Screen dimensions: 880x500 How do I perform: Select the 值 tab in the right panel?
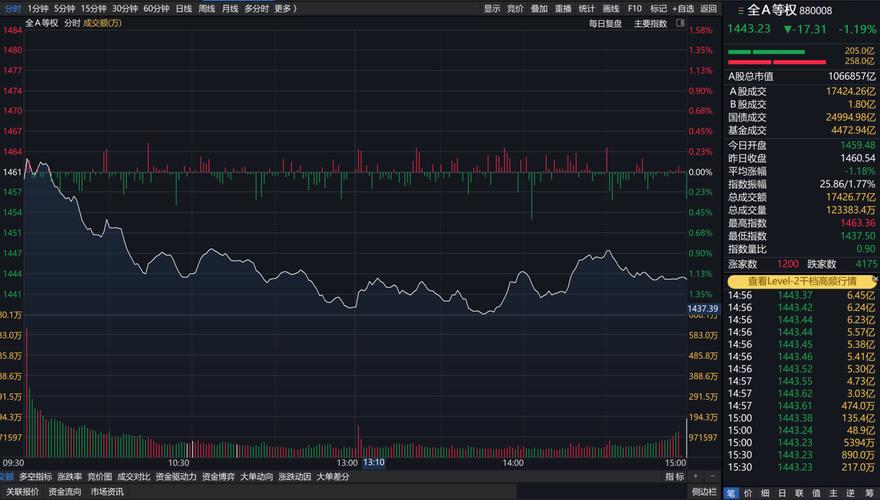pyautogui.click(x=816, y=493)
